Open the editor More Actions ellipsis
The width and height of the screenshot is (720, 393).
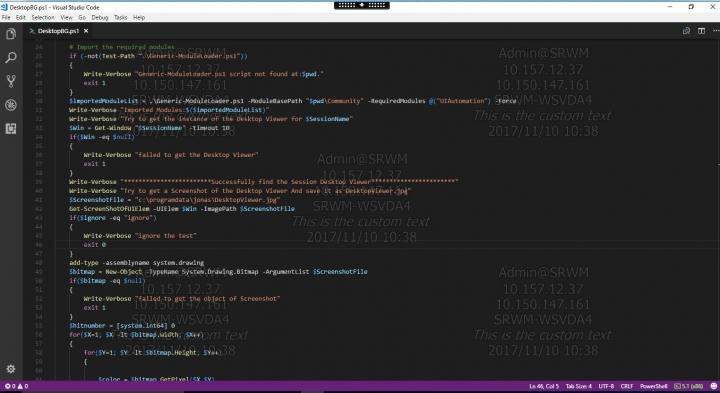point(716,31)
